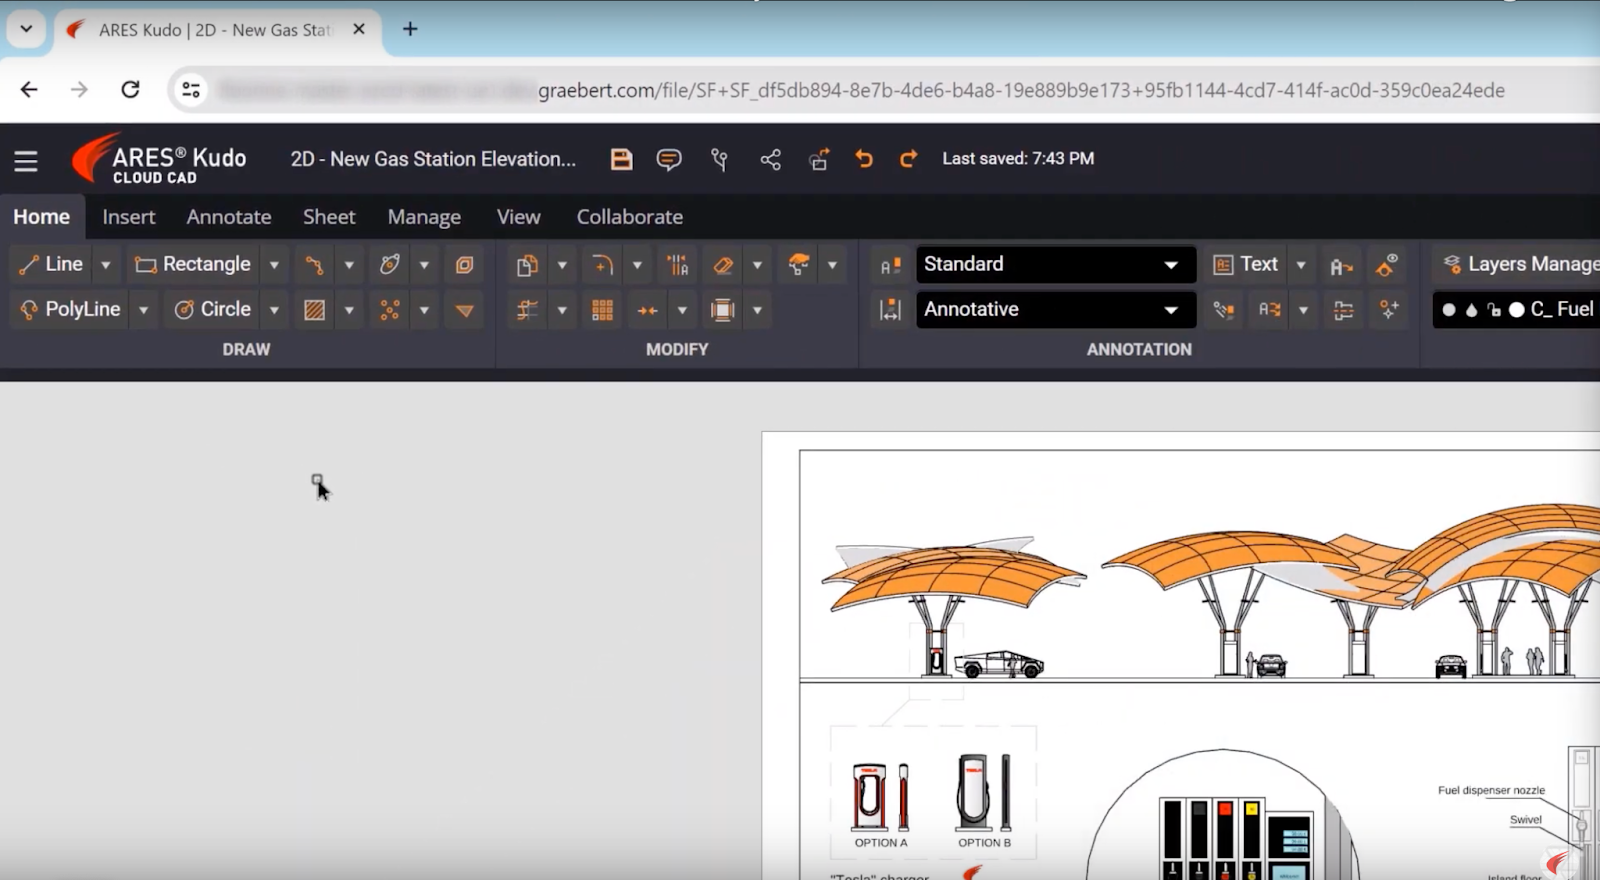Expand the Circle tool options arrow
The width and height of the screenshot is (1600, 880).
[274, 310]
